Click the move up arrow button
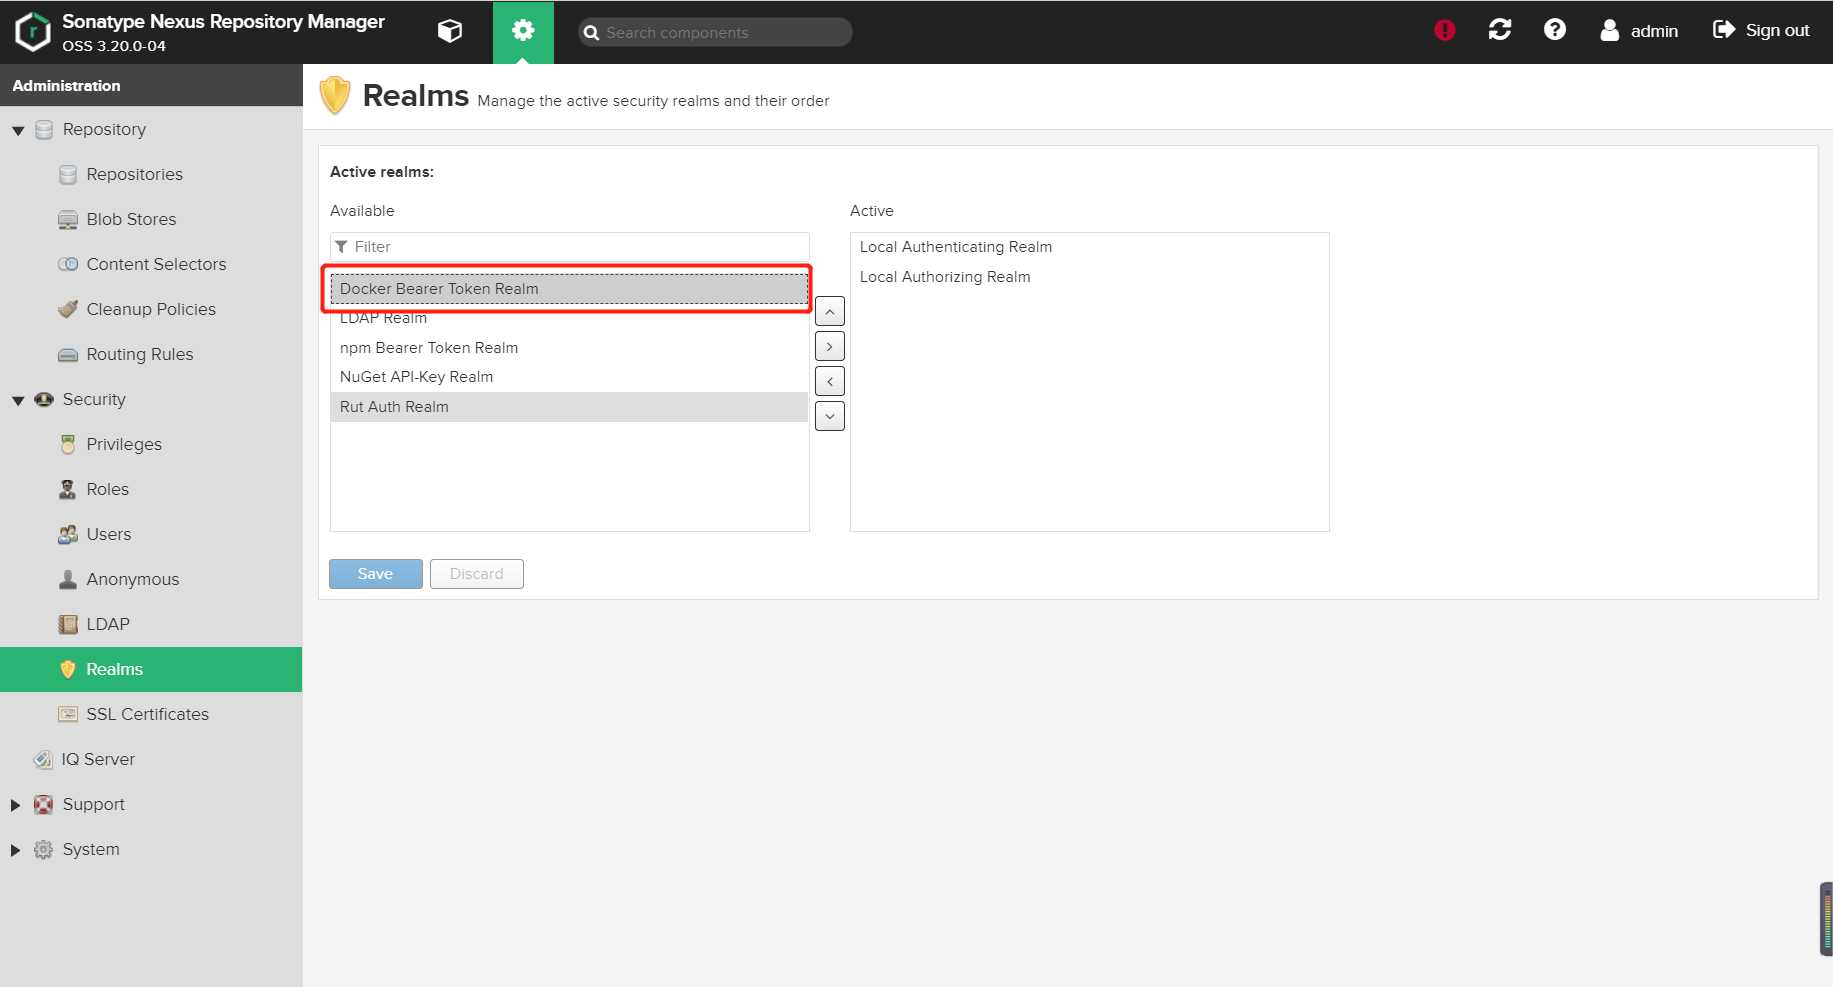The image size is (1833, 987). point(830,312)
